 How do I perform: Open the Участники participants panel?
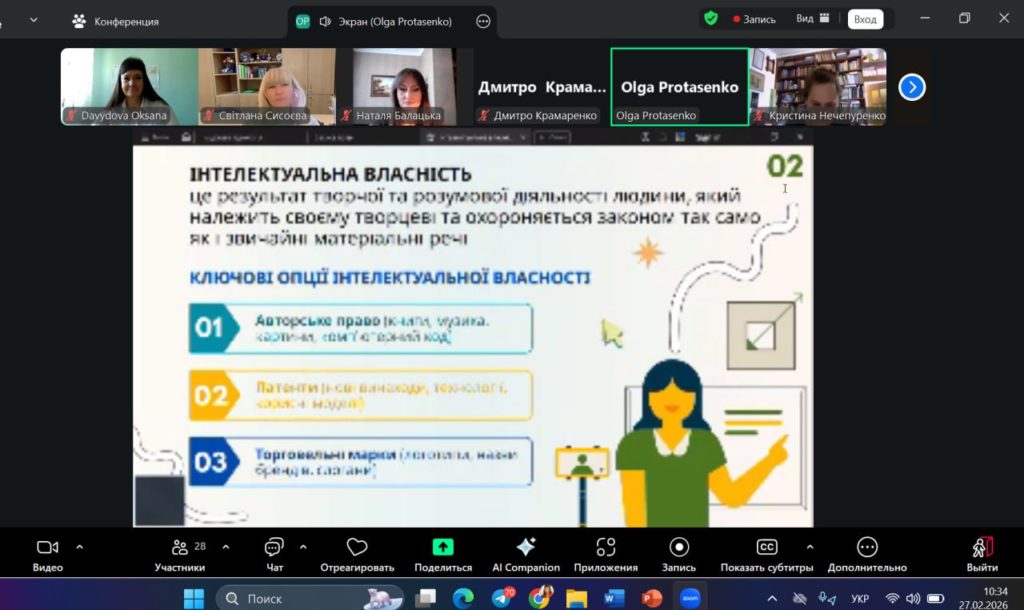coord(180,548)
